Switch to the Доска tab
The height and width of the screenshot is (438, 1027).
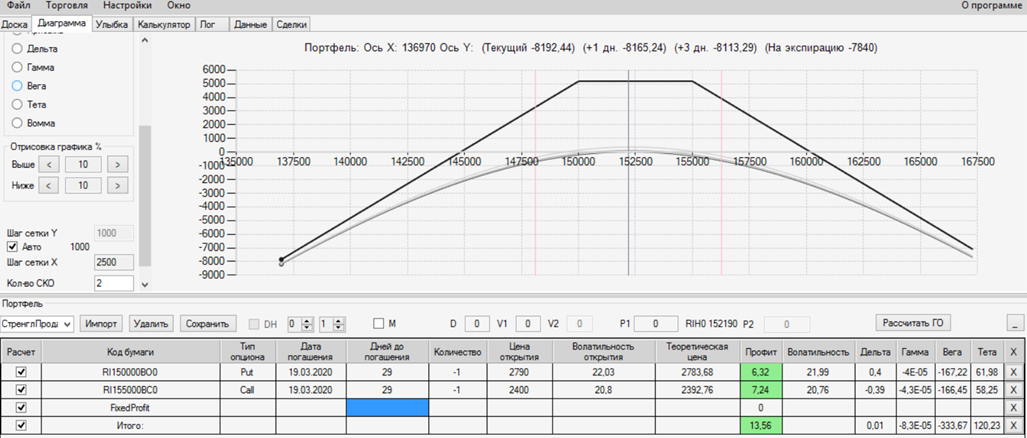14,24
